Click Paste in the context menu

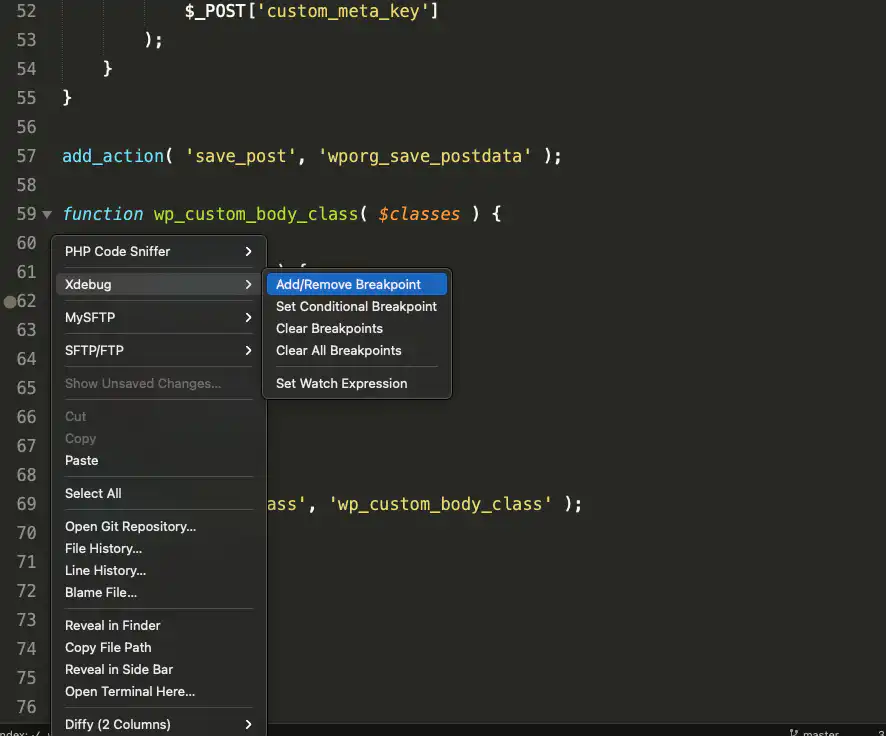coord(82,460)
